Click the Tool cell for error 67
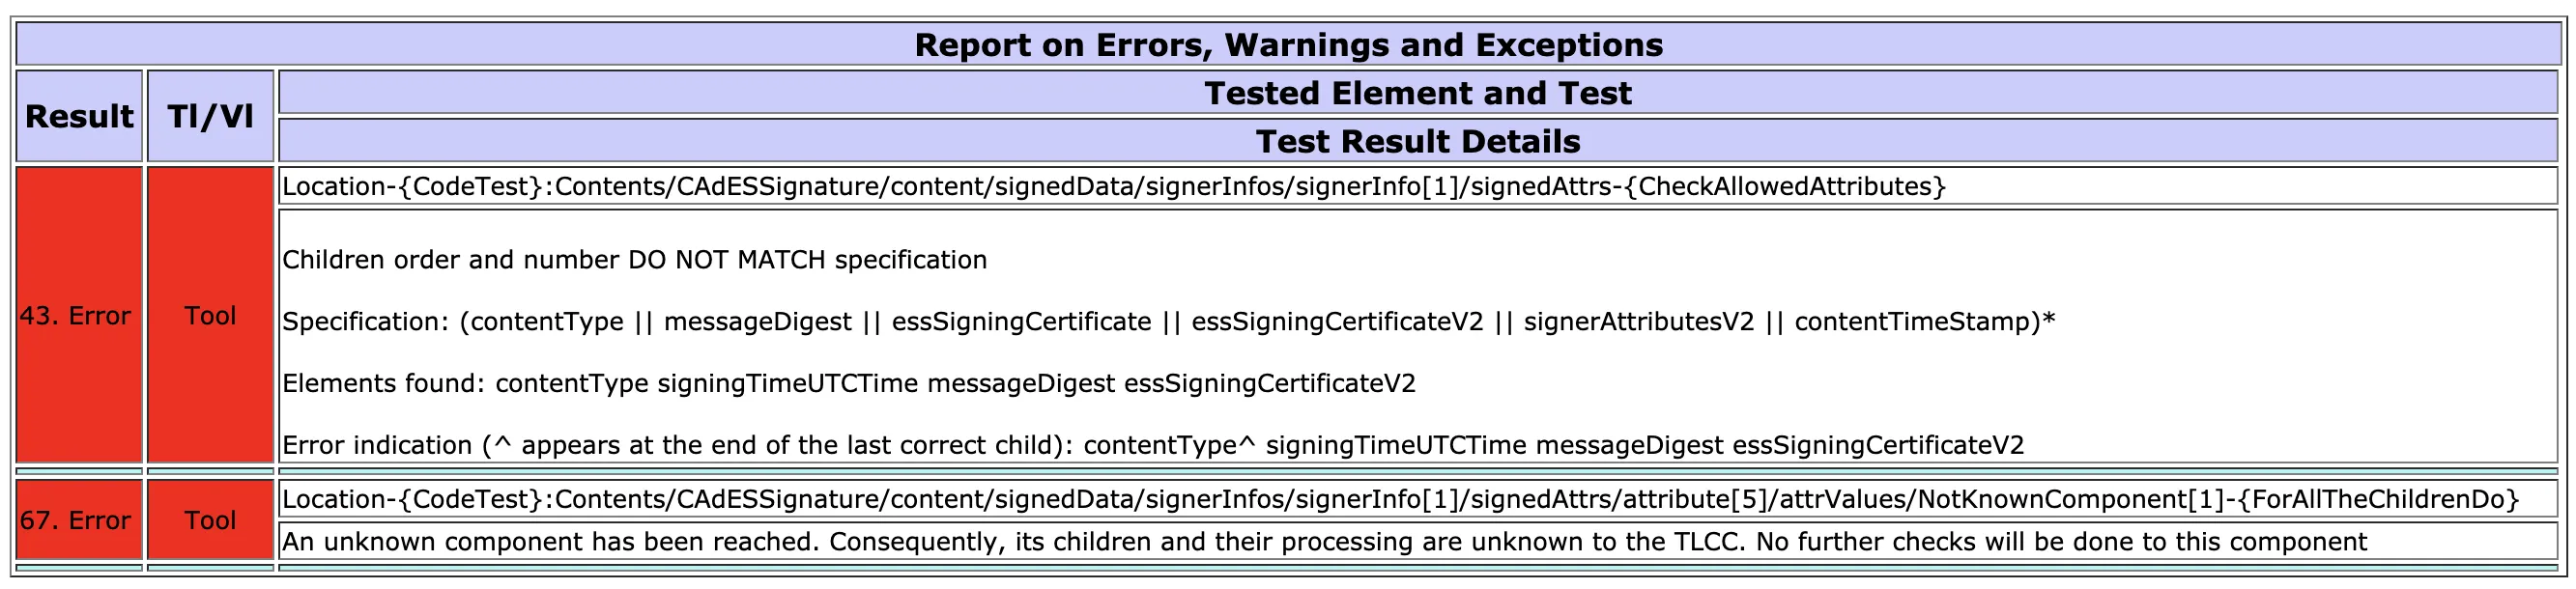 210,520
